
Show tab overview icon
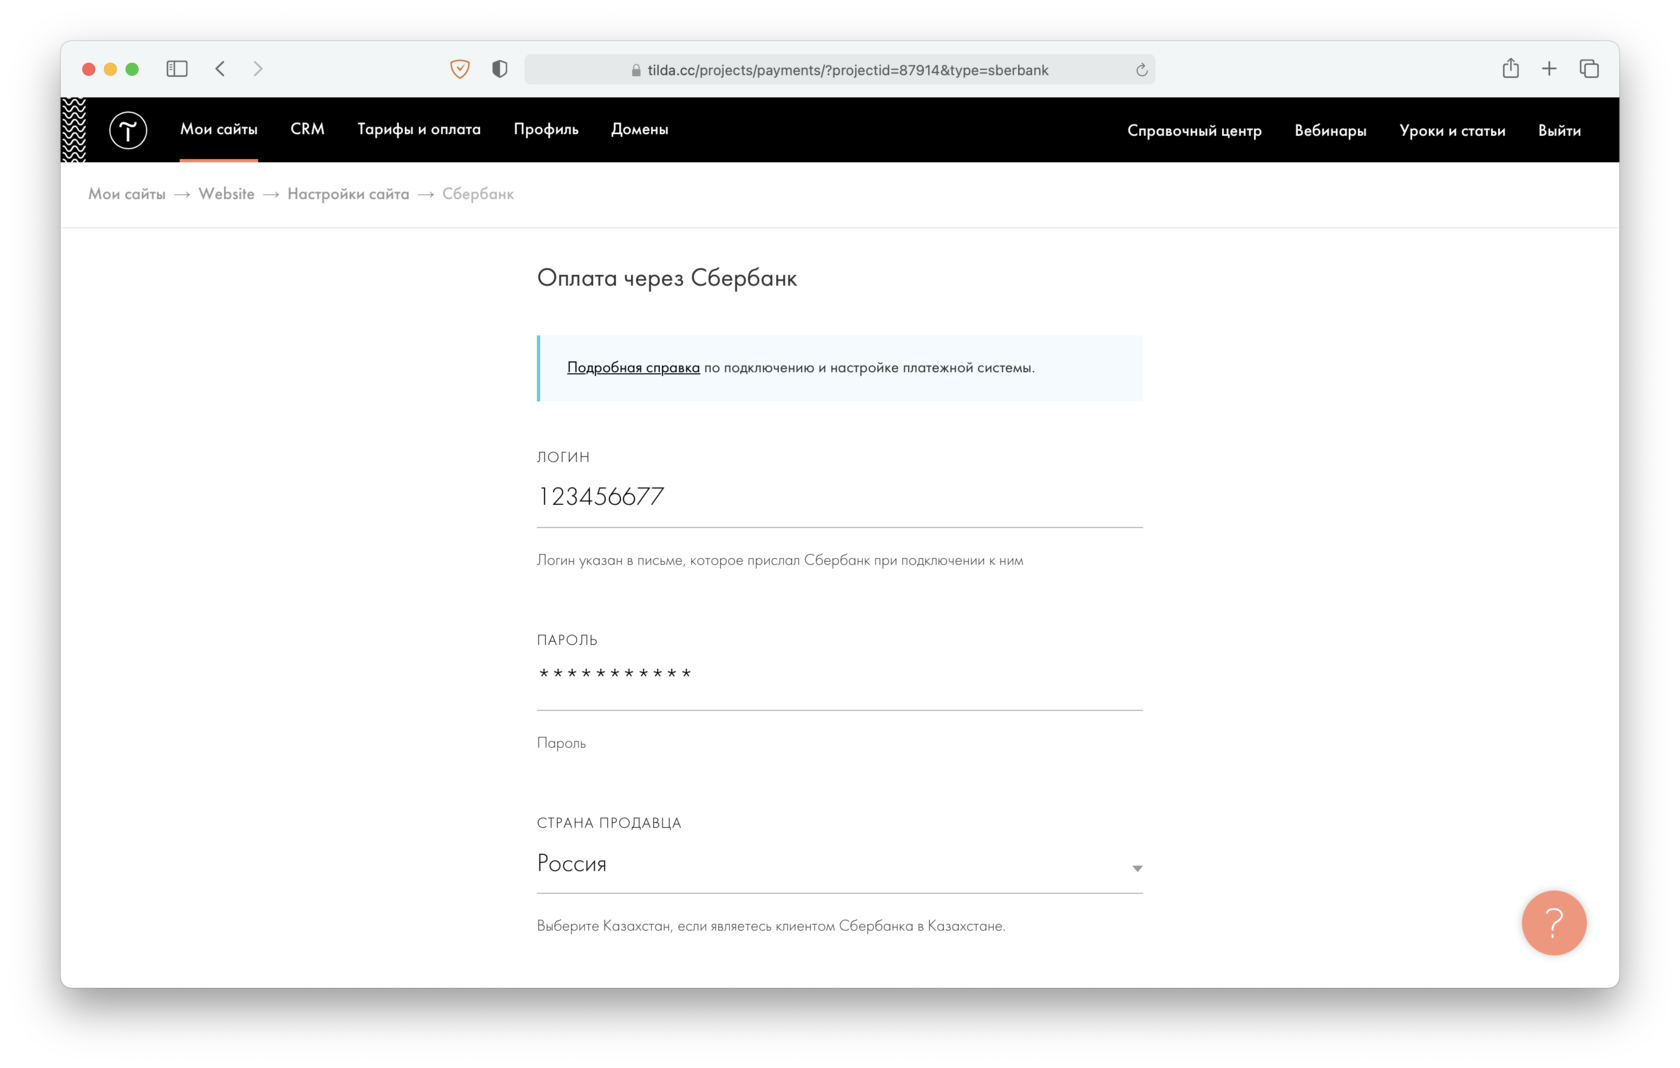coord(1589,69)
